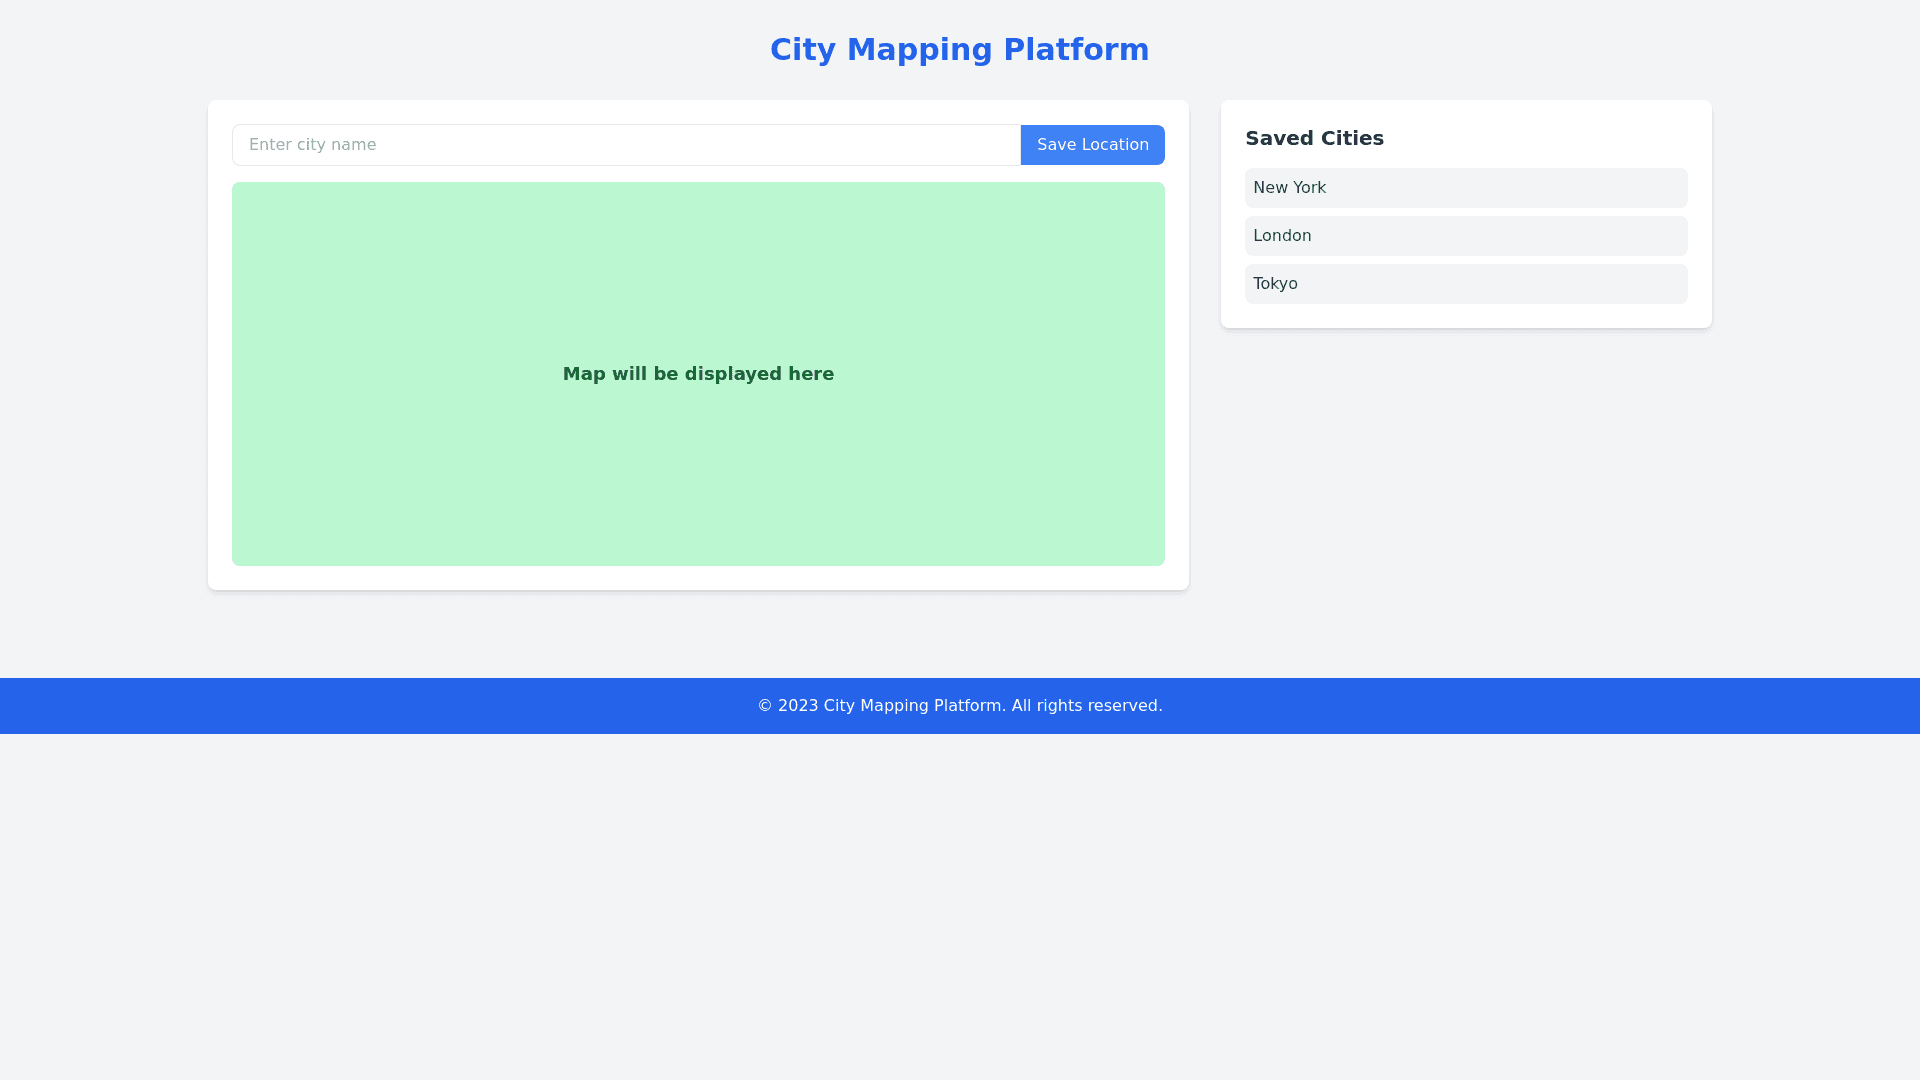Click the Save Location button
Image resolution: width=1920 pixels, height=1080 pixels.
(1092, 145)
